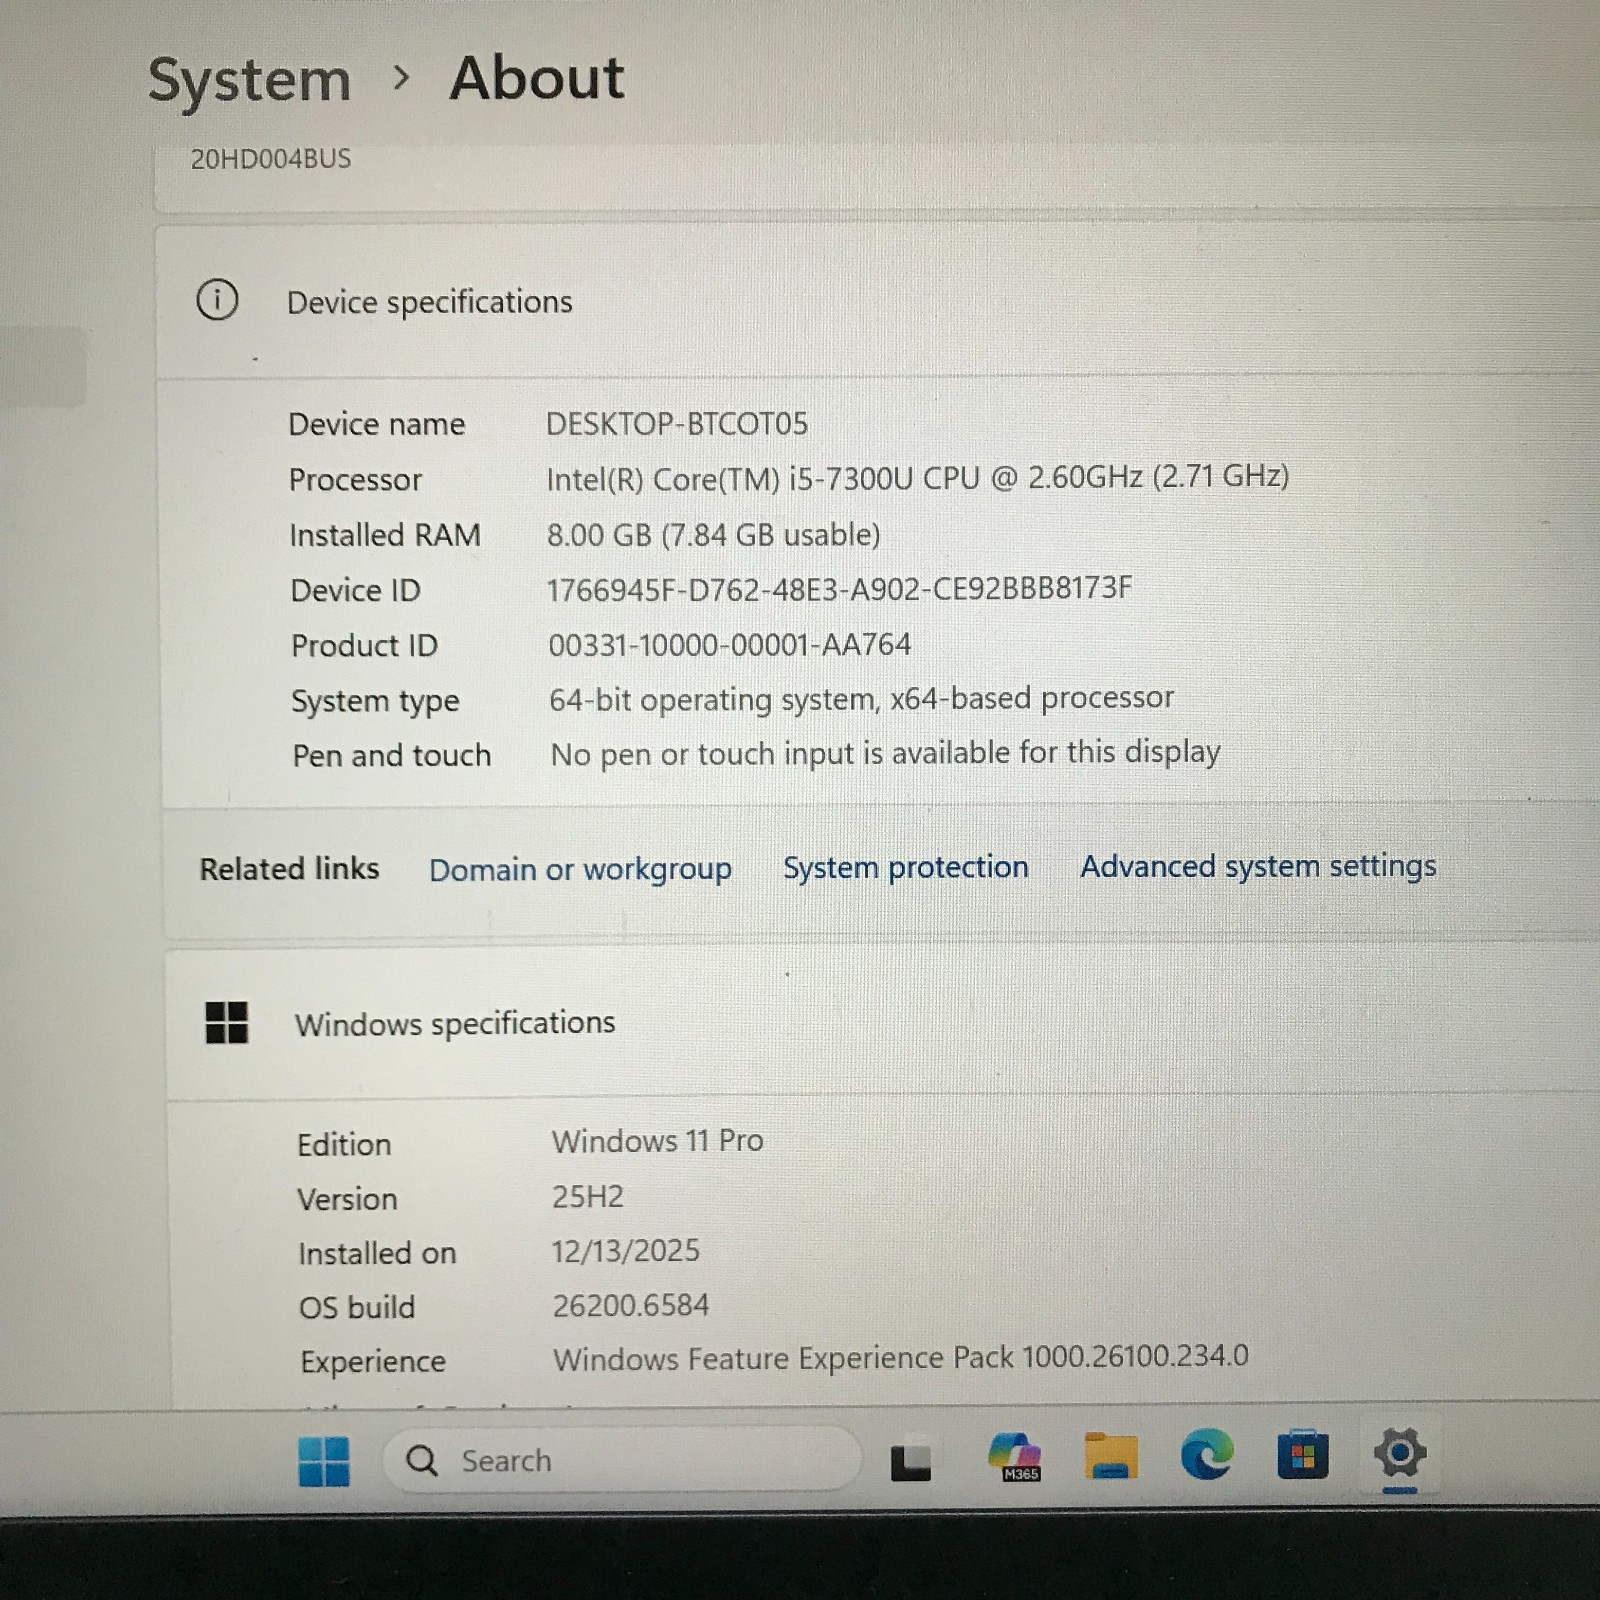Click the taskbar search magnifier icon
Viewport: 1600px width, 1600px height.
(x=422, y=1461)
